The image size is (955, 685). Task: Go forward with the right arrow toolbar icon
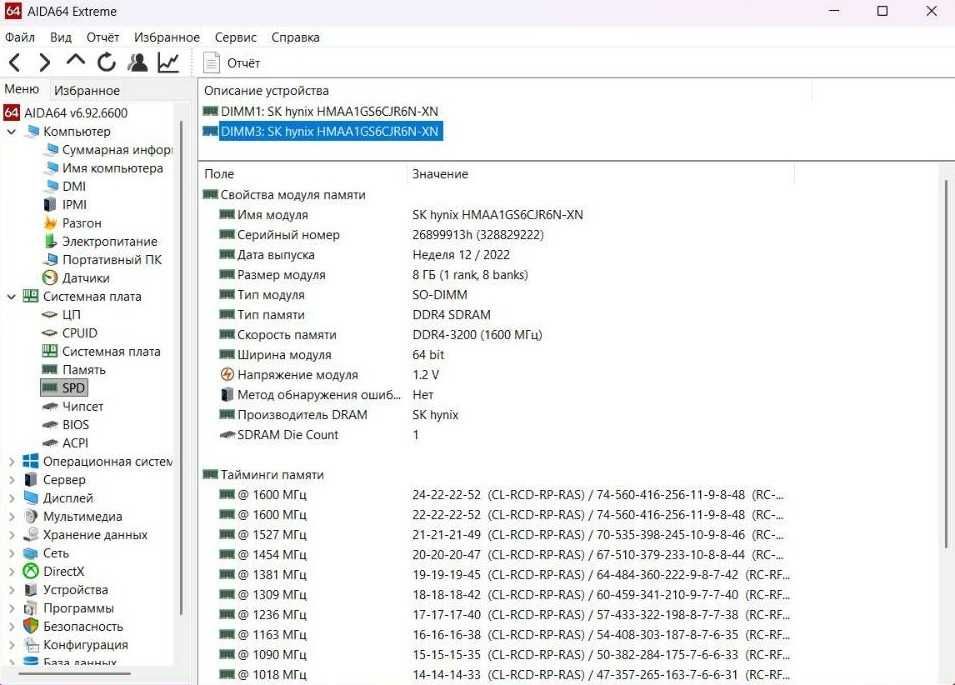[x=45, y=62]
